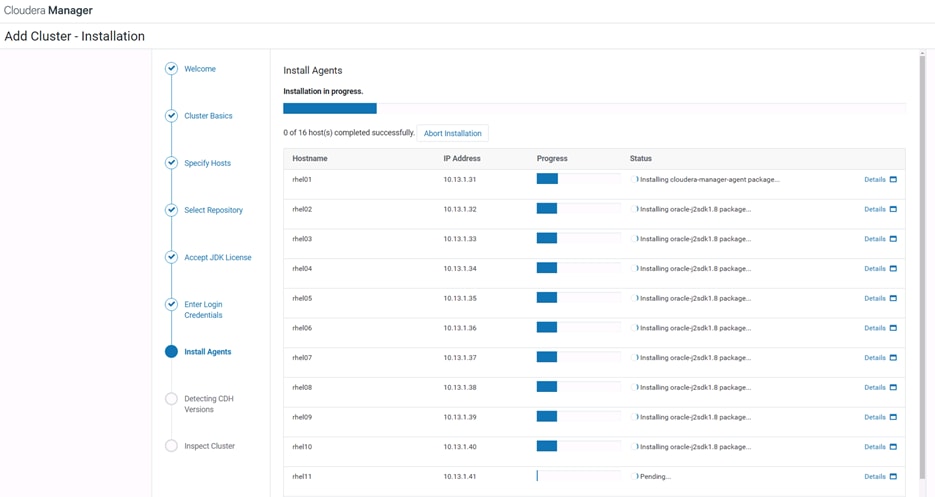935x497 pixels.
Task: Click hostname cell rhel09
Action: click(x=302, y=417)
